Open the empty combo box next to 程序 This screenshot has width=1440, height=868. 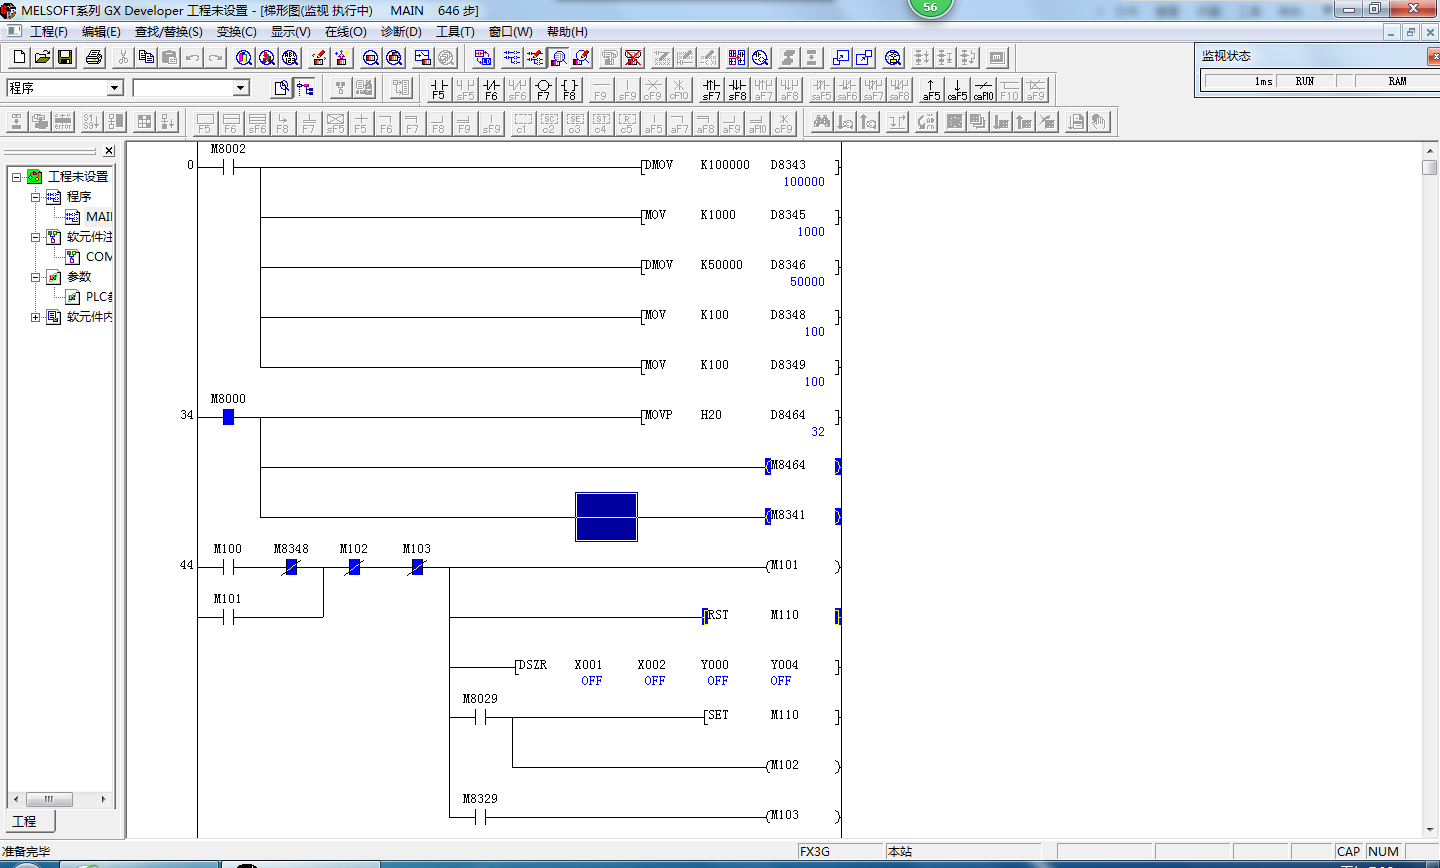[240, 88]
